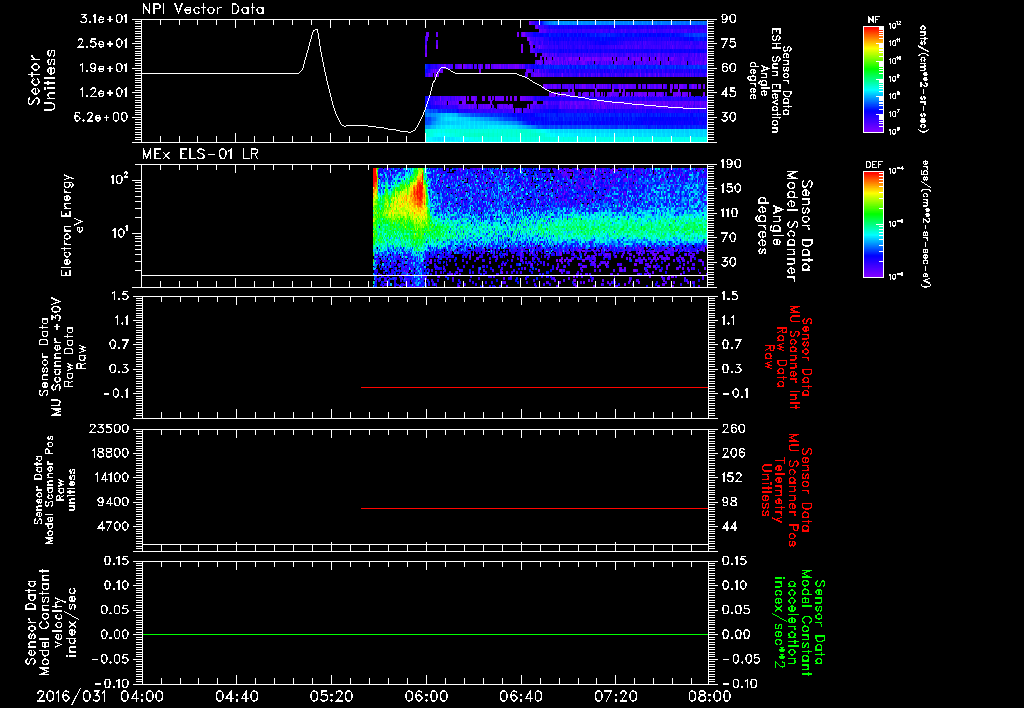Image resolution: width=1024 pixels, height=708 pixels.
Task: Click the 98 telemetry tick label
Action: pyautogui.click(x=729, y=502)
